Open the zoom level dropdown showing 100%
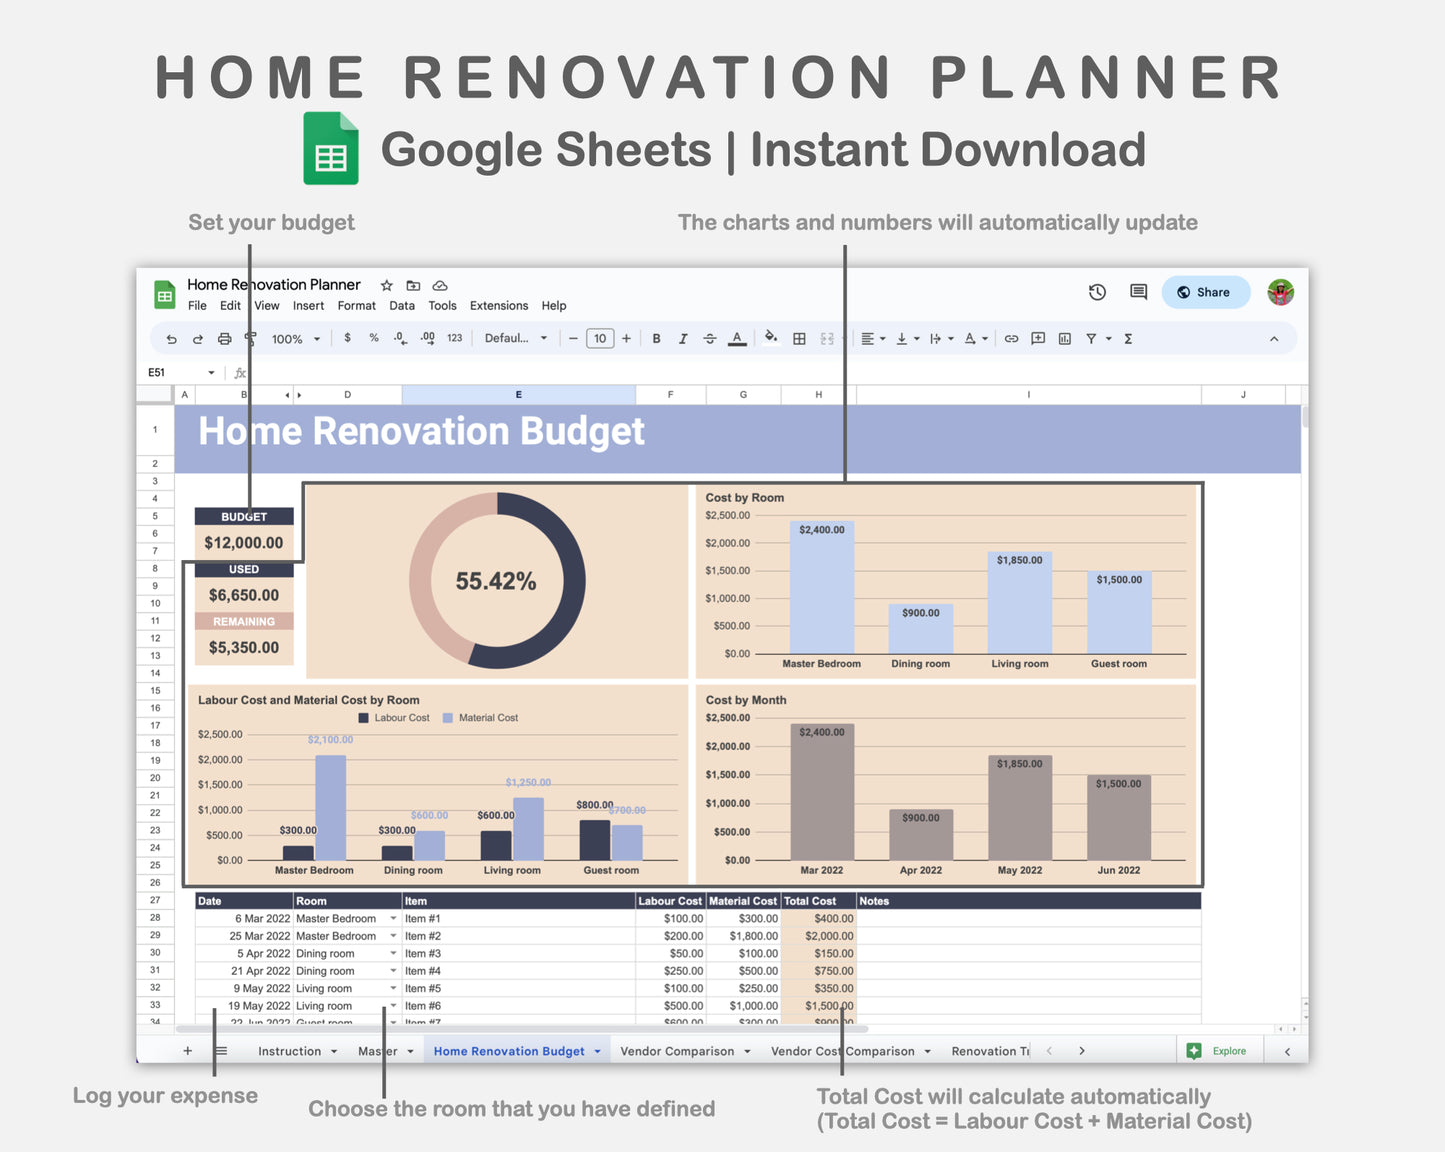Screen dimensions: 1445x1152 pos(294,338)
